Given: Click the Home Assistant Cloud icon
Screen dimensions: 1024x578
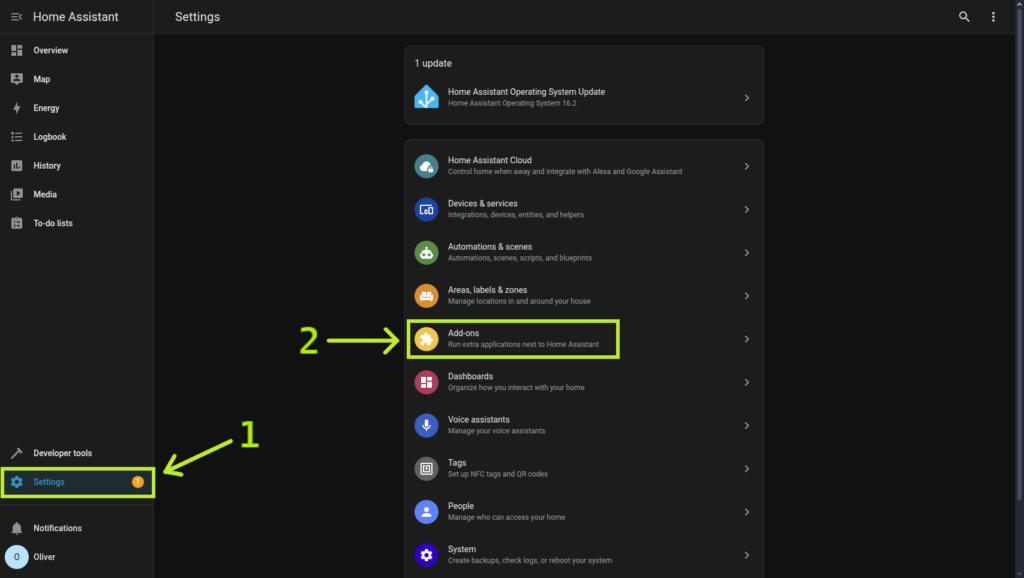Looking at the screenshot, I should [x=426, y=166].
